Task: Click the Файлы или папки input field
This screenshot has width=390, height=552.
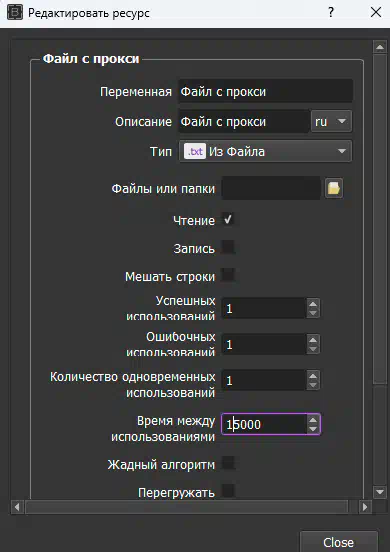Action: tap(271, 188)
